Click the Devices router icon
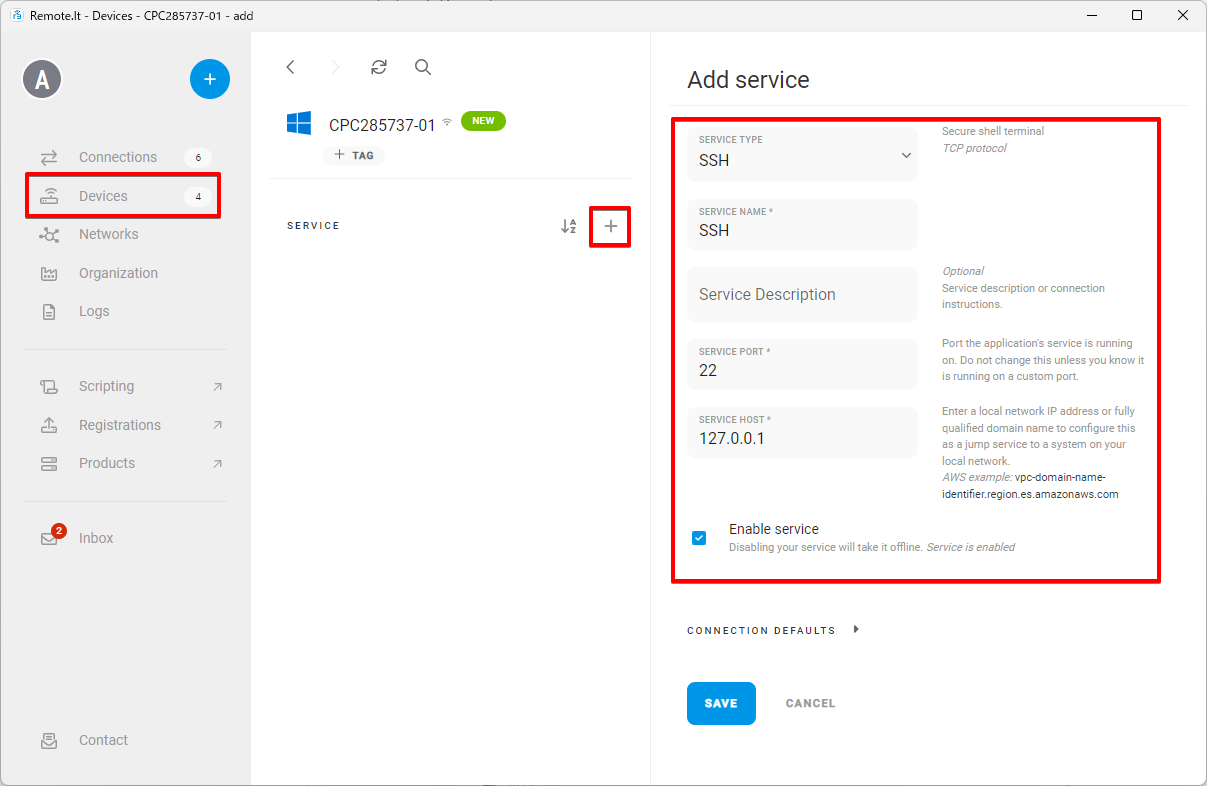The height and width of the screenshot is (786, 1207). [49, 196]
